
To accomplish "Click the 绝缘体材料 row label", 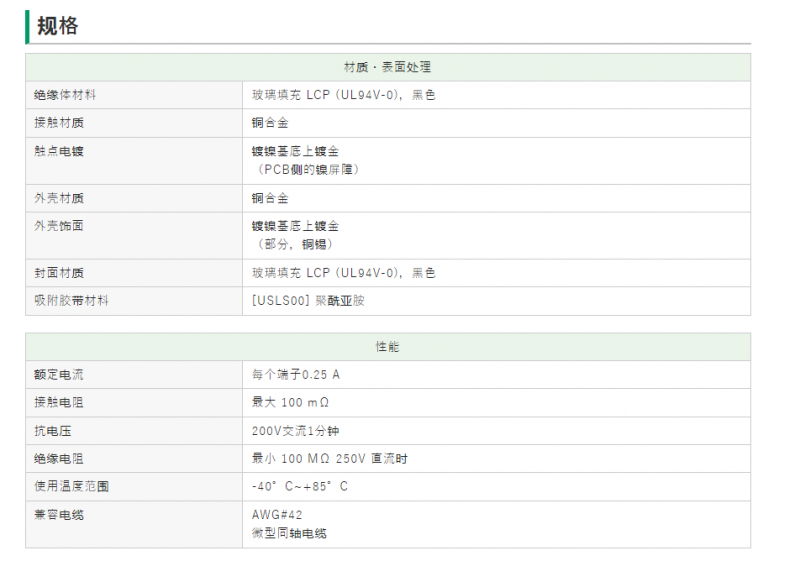I will (65, 95).
